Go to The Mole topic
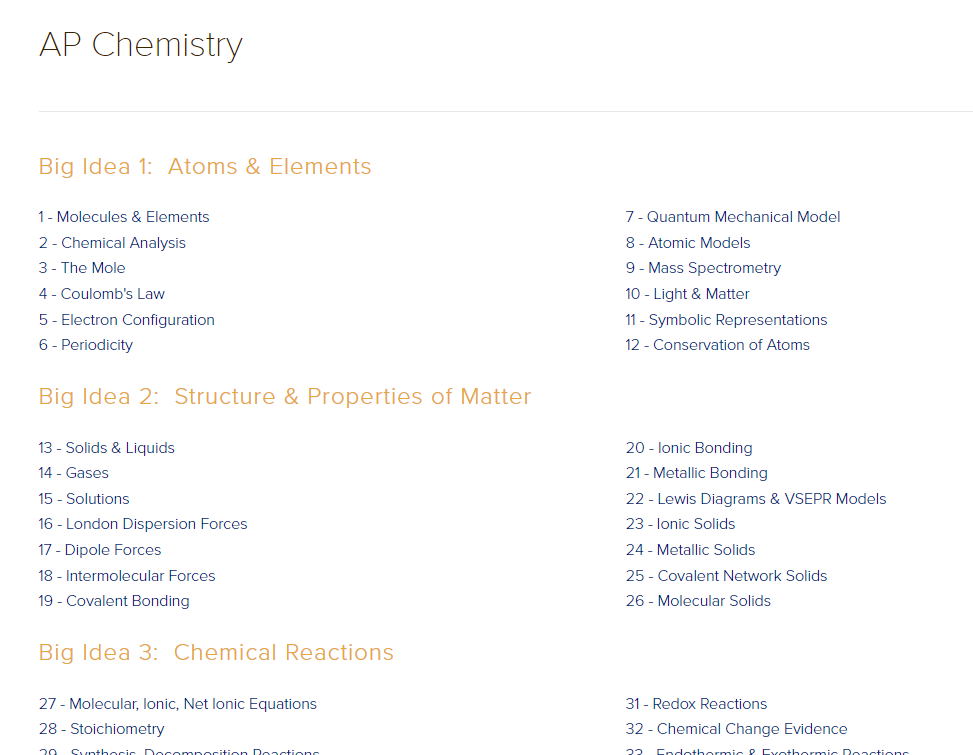973x755 pixels. [82, 268]
